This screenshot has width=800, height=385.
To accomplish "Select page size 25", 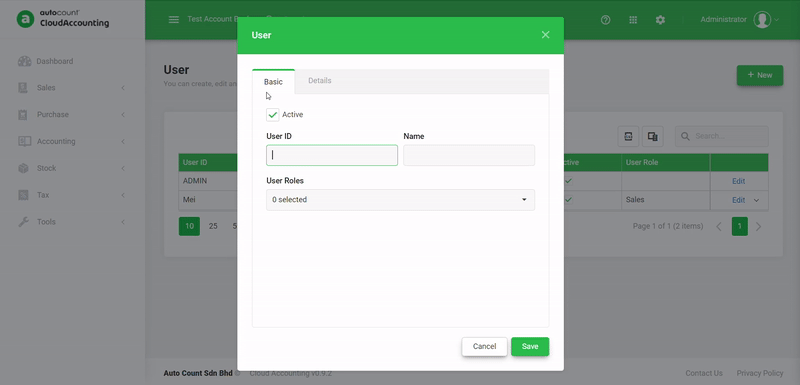I will (x=213, y=226).
